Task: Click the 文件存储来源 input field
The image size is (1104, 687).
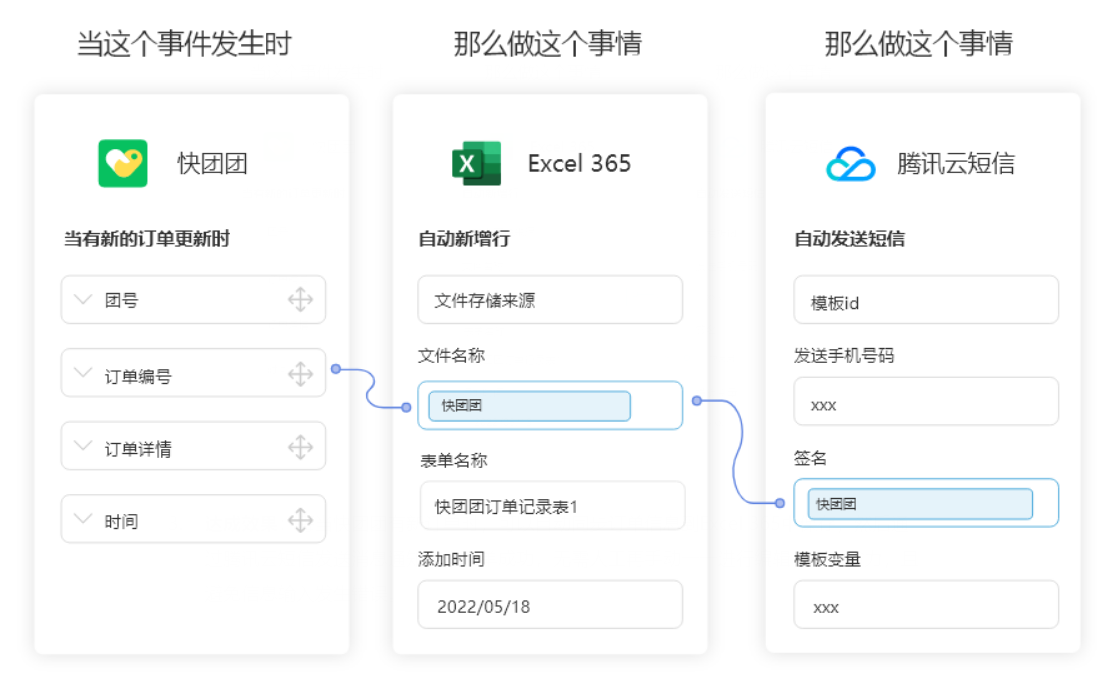Action: coord(550,300)
